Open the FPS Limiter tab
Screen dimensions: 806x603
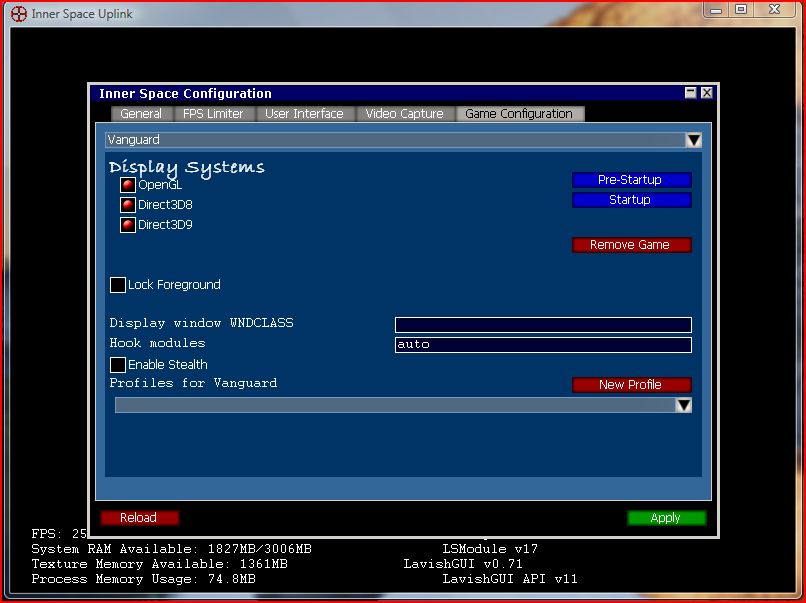coord(213,113)
